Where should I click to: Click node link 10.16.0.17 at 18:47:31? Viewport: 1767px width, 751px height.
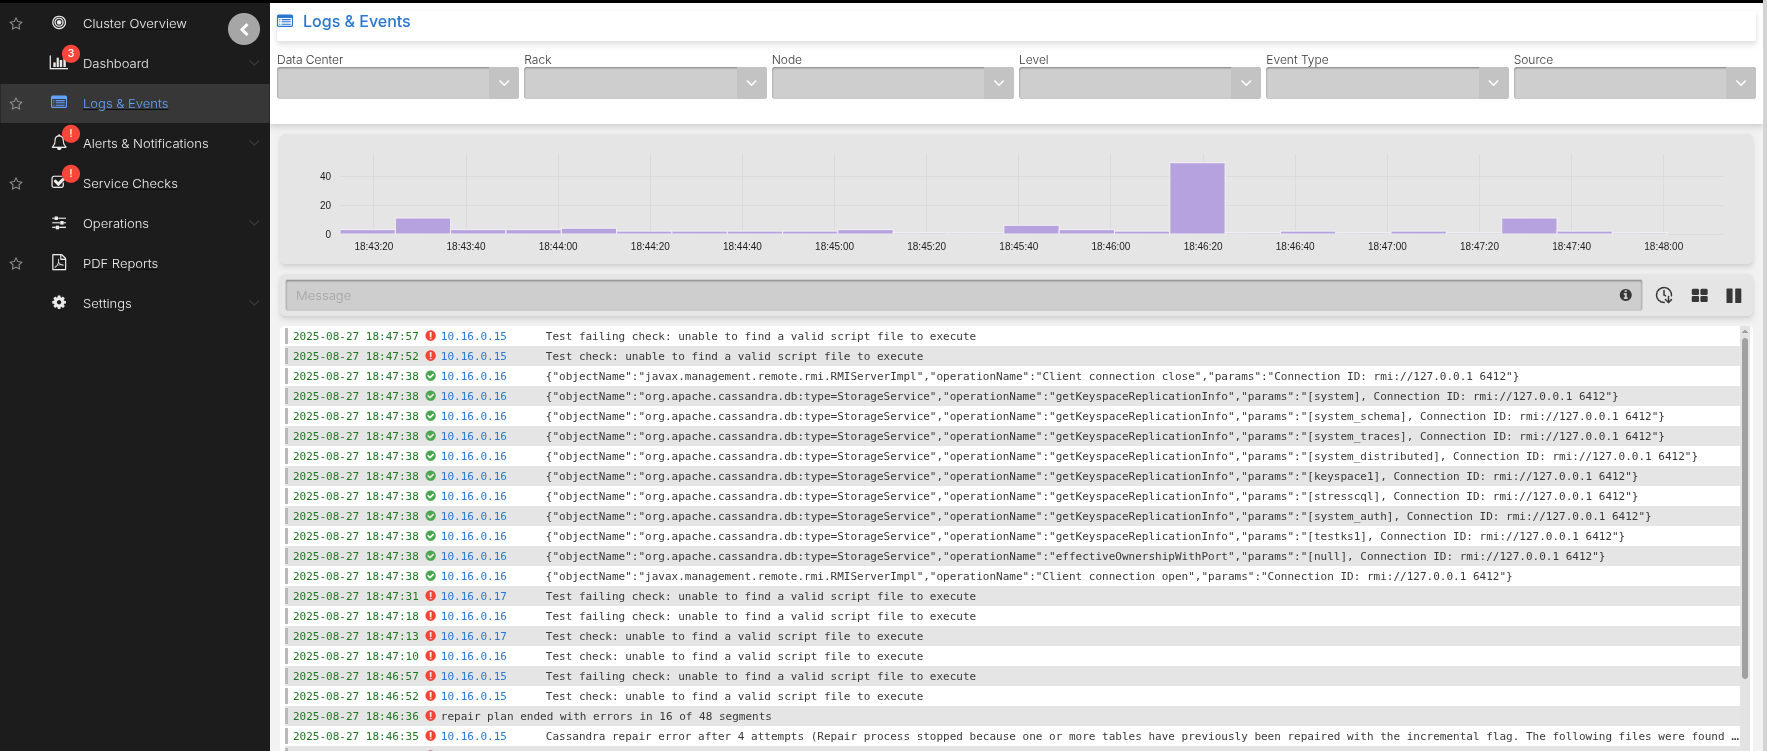[x=474, y=596]
